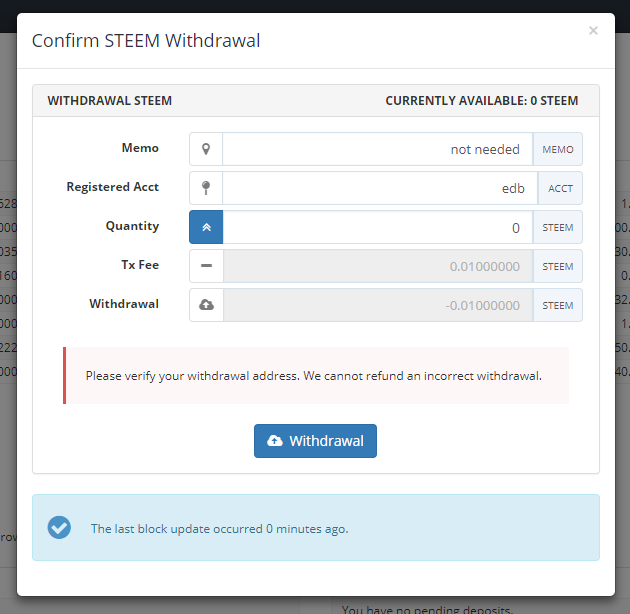Click the map pin icon beside Memo
This screenshot has width=630, height=614.
tap(206, 149)
